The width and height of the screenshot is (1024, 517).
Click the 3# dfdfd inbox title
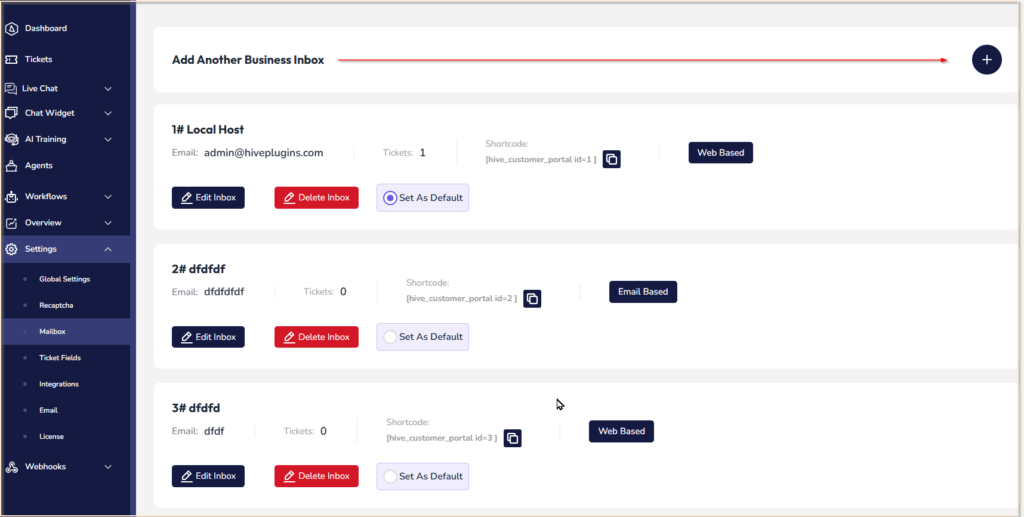tap(196, 408)
